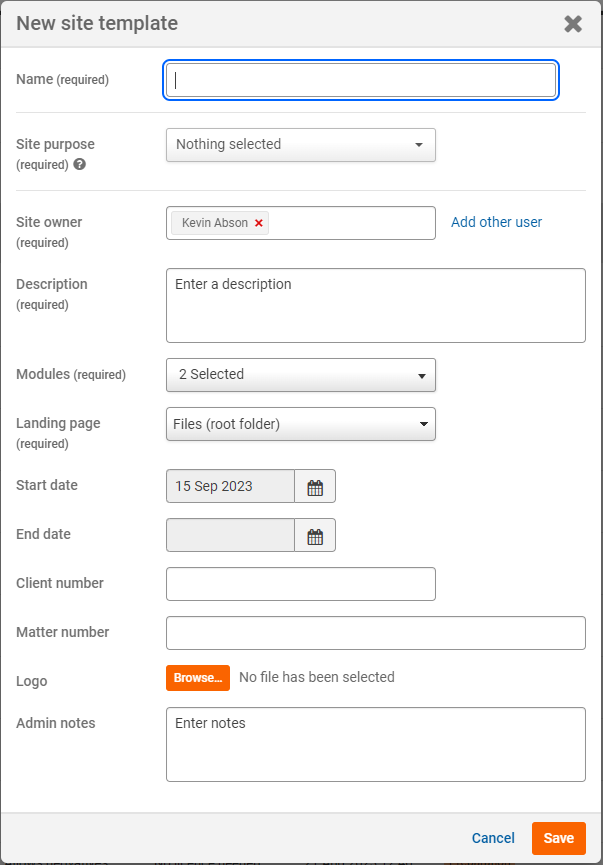Click the Start date text box
Screen dimensions: 603x865
point(230,486)
